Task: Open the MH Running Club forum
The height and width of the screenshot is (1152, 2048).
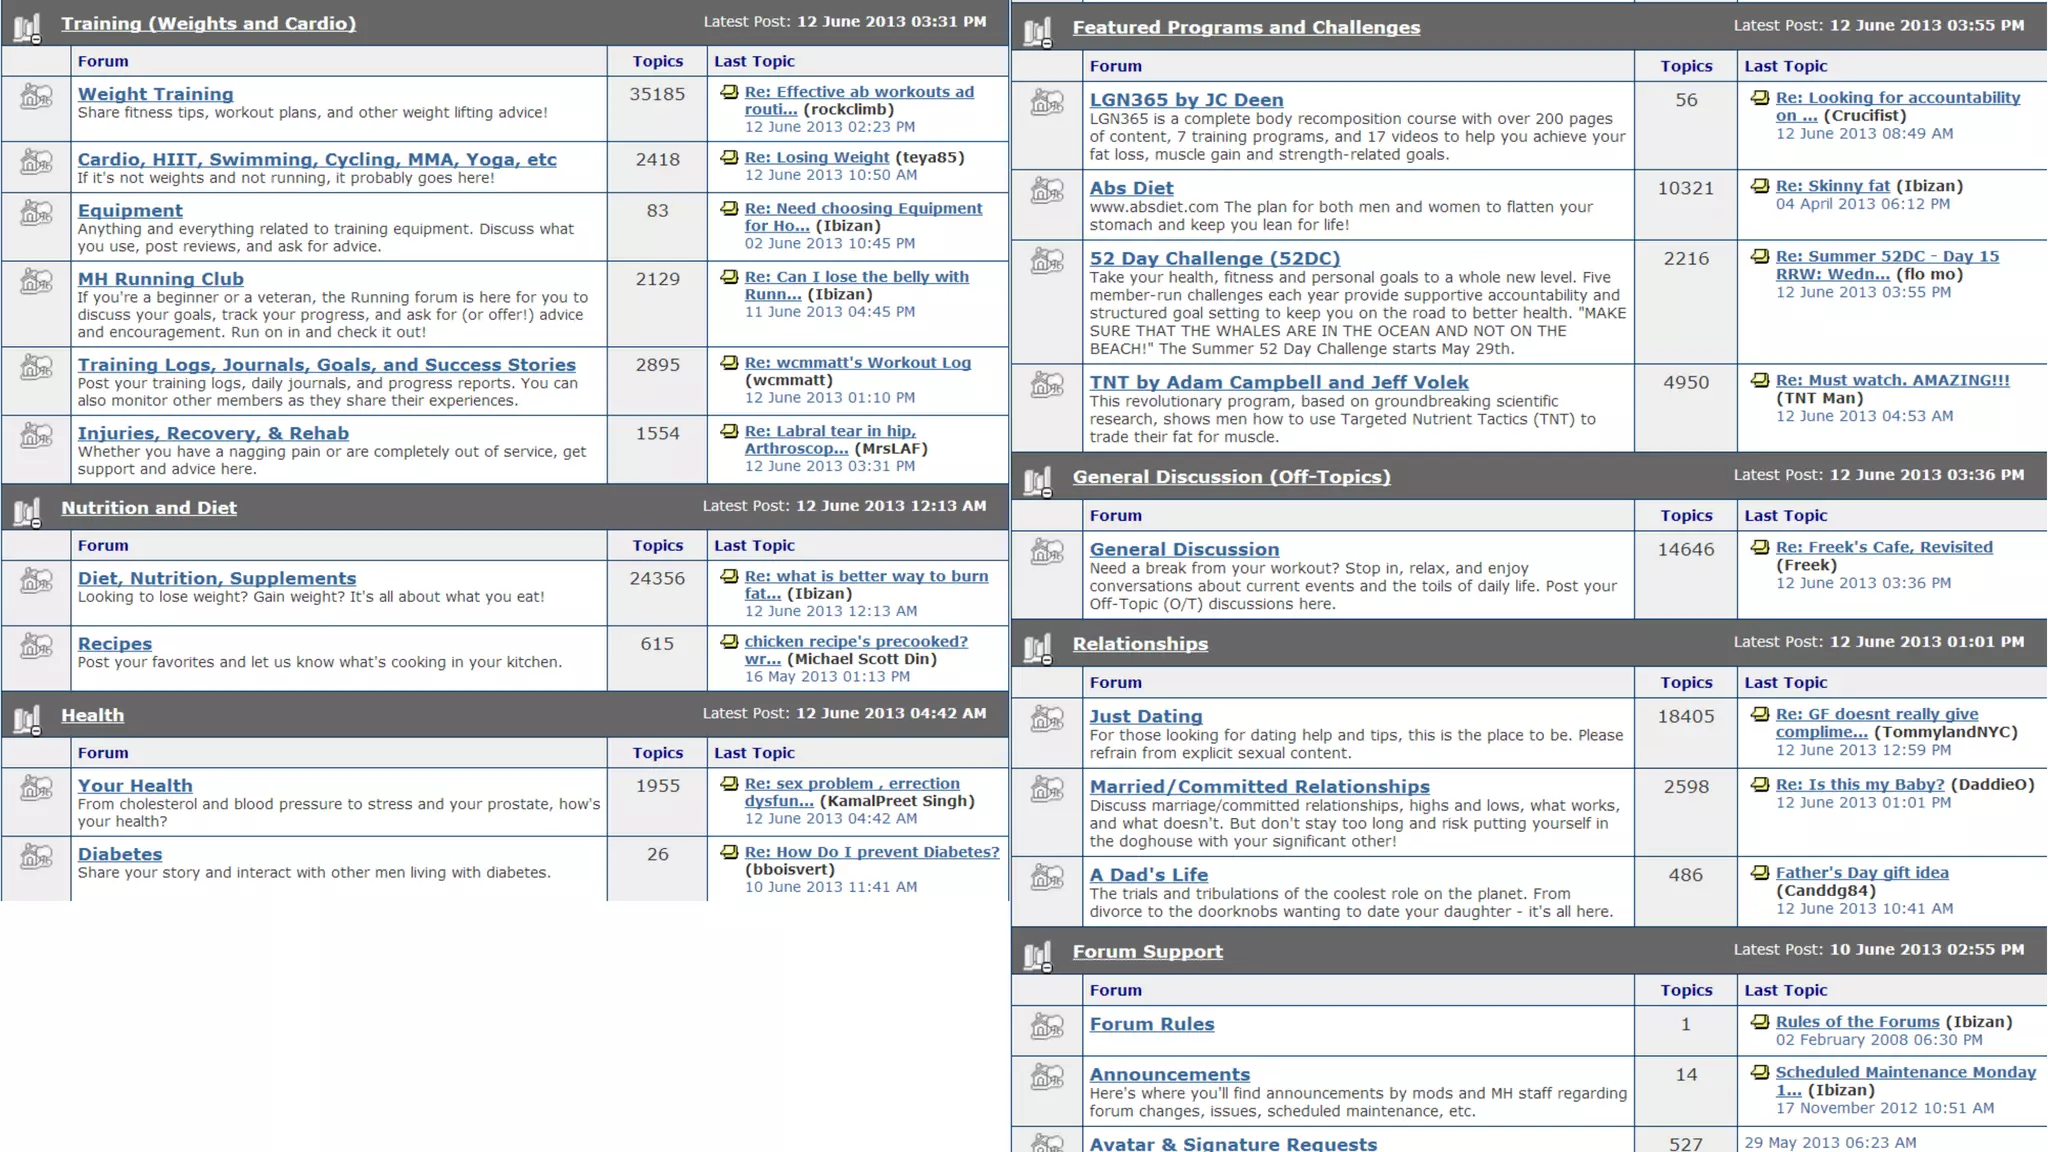Action: [161, 279]
